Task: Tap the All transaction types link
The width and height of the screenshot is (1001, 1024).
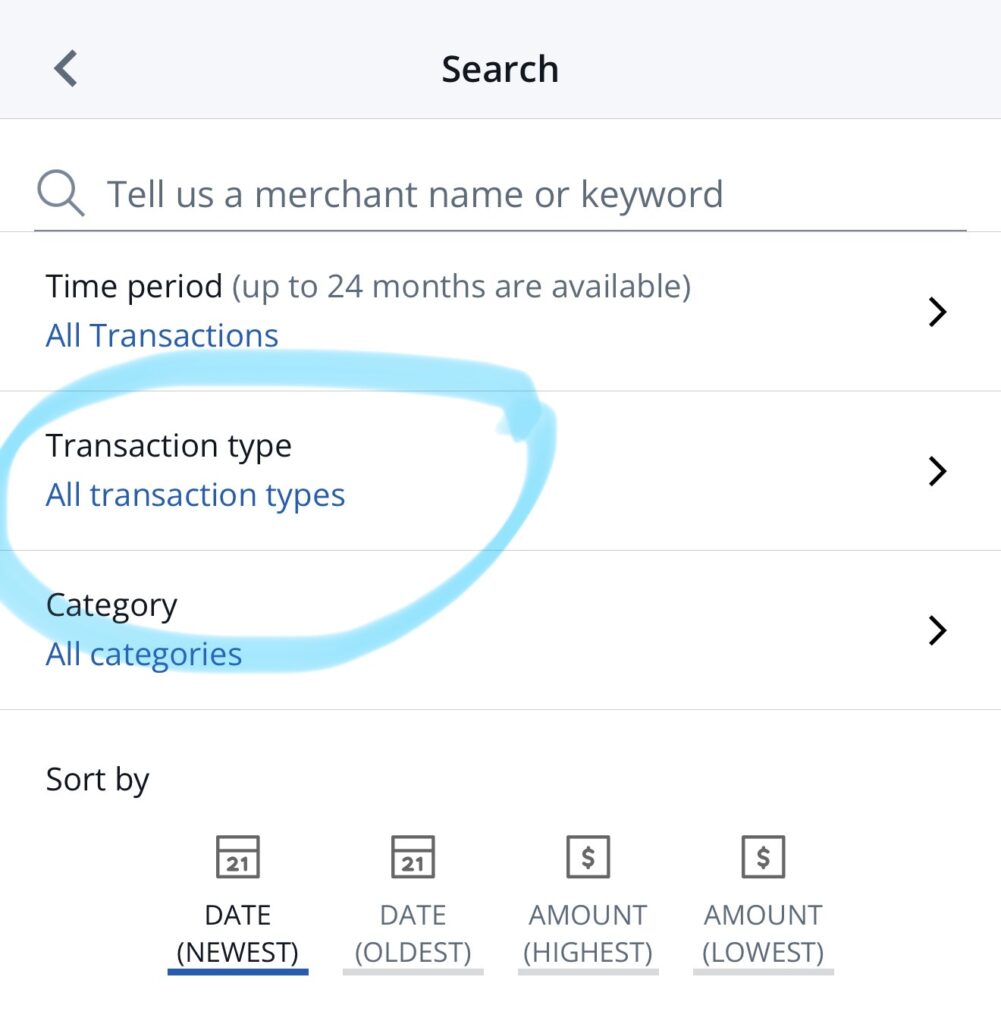Action: [195, 495]
